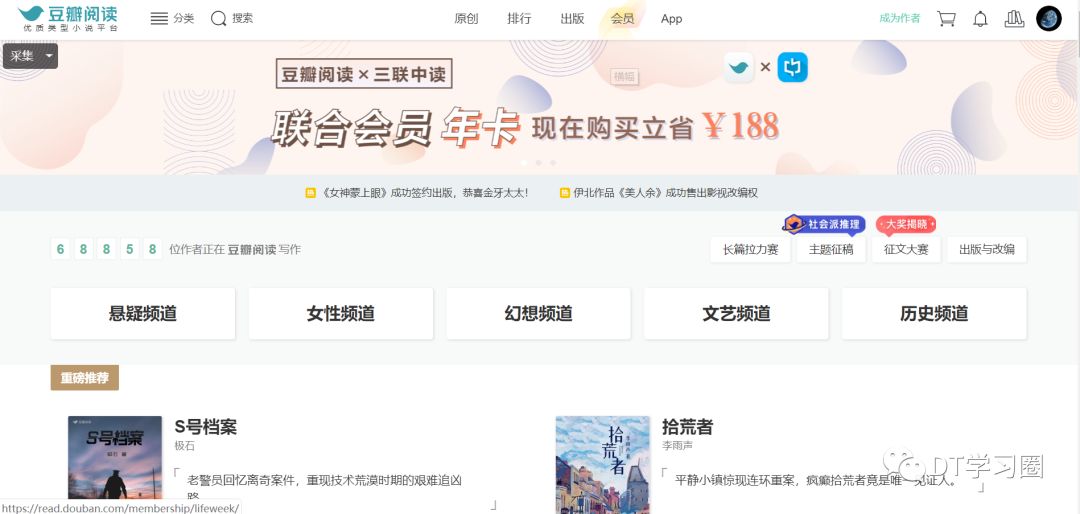Viewport: 1080px width, 514px height.
Task: Open 《美人余》成功售出影视改编权 announcement
Action: coord(665,193)
